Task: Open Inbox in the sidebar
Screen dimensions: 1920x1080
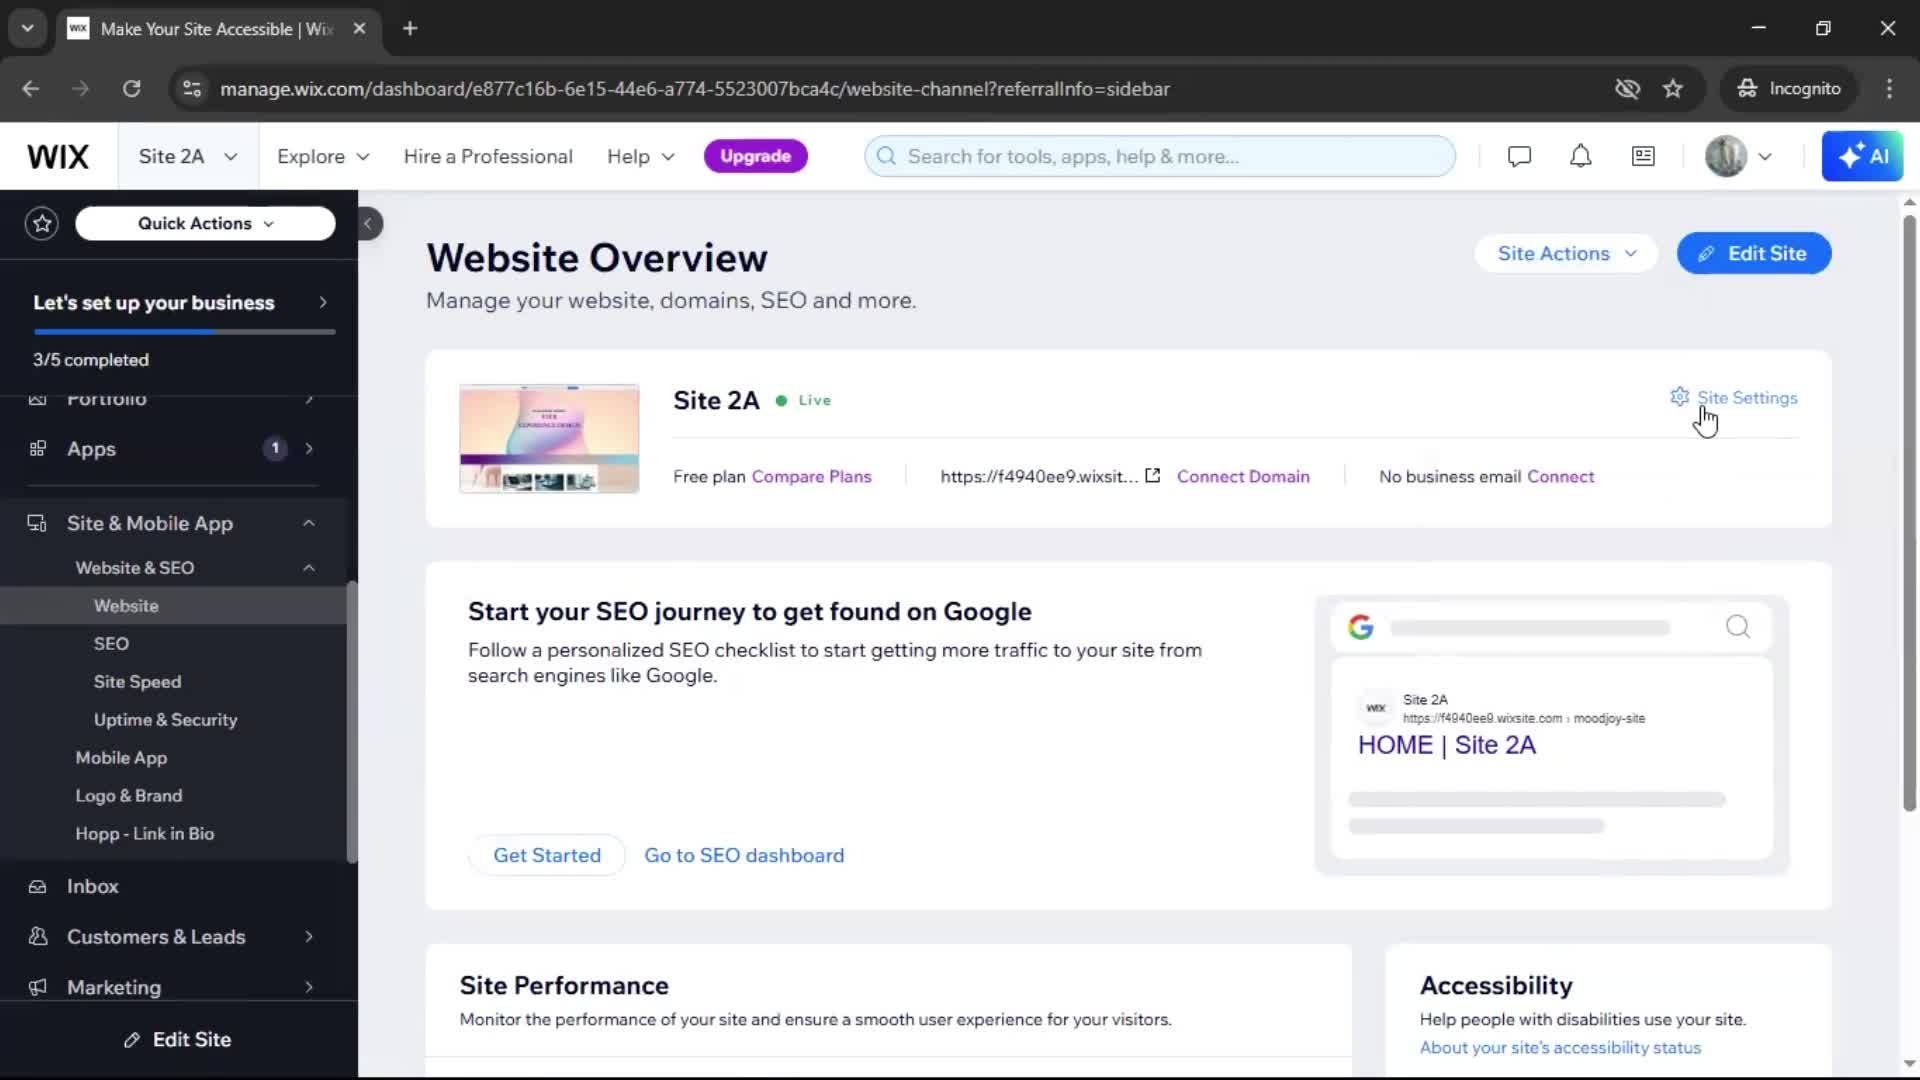Action: click(x=92, y=886)
